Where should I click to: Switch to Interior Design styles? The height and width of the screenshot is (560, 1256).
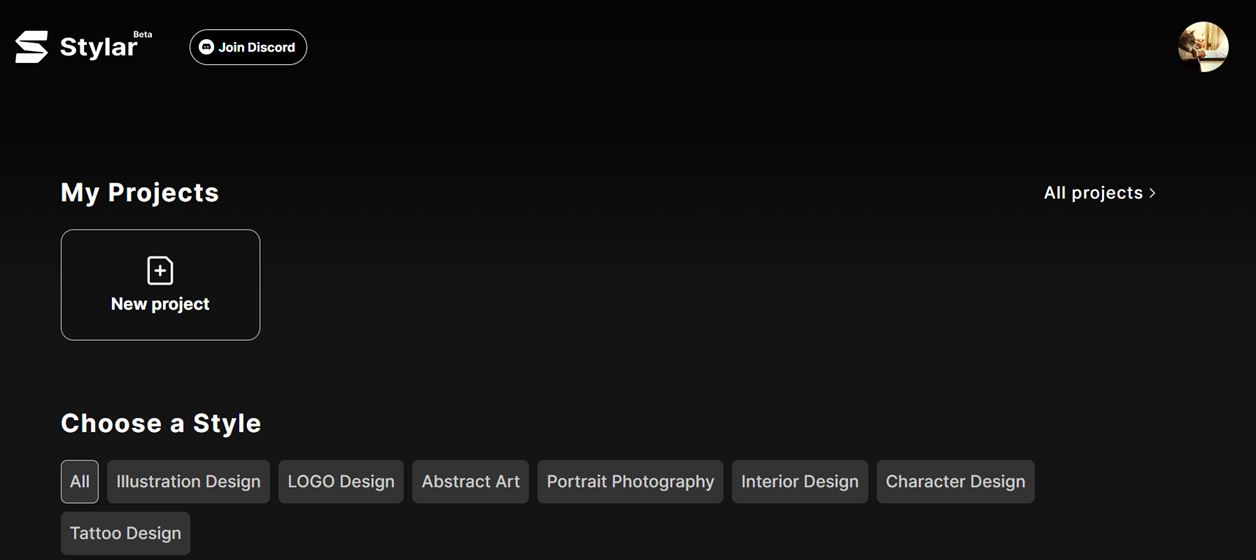(x=800, y=481)
